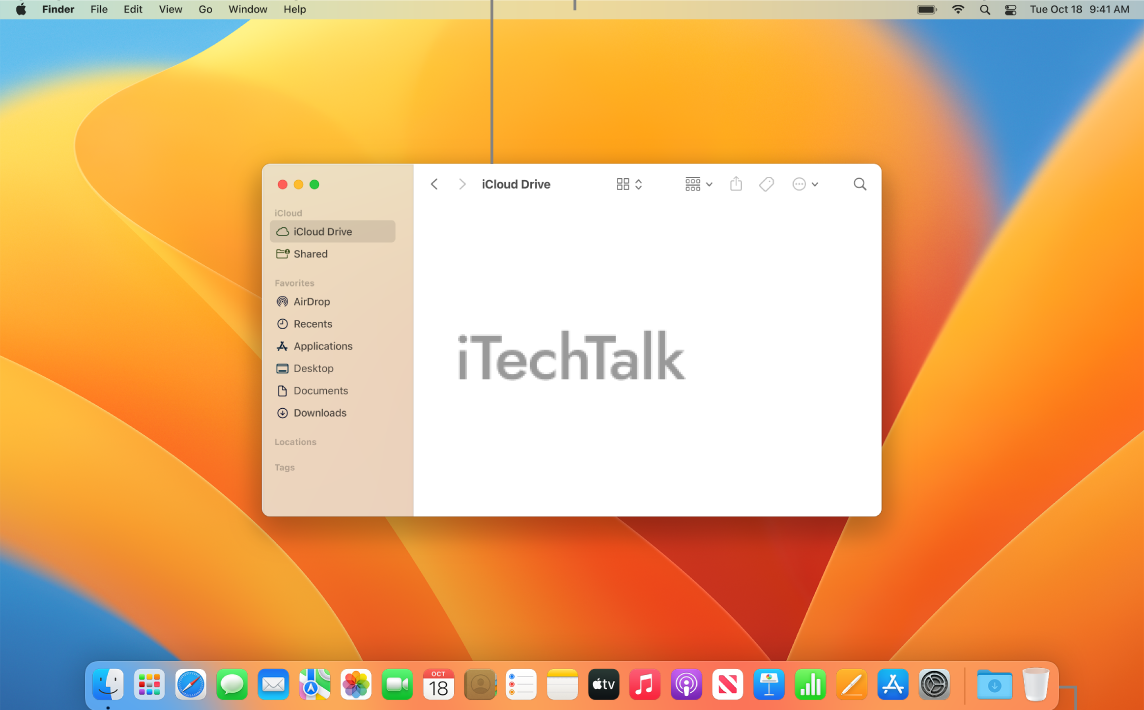Launch System Settings from the Dock
This screenshot has width=1144, height=710.
[933, 685]
